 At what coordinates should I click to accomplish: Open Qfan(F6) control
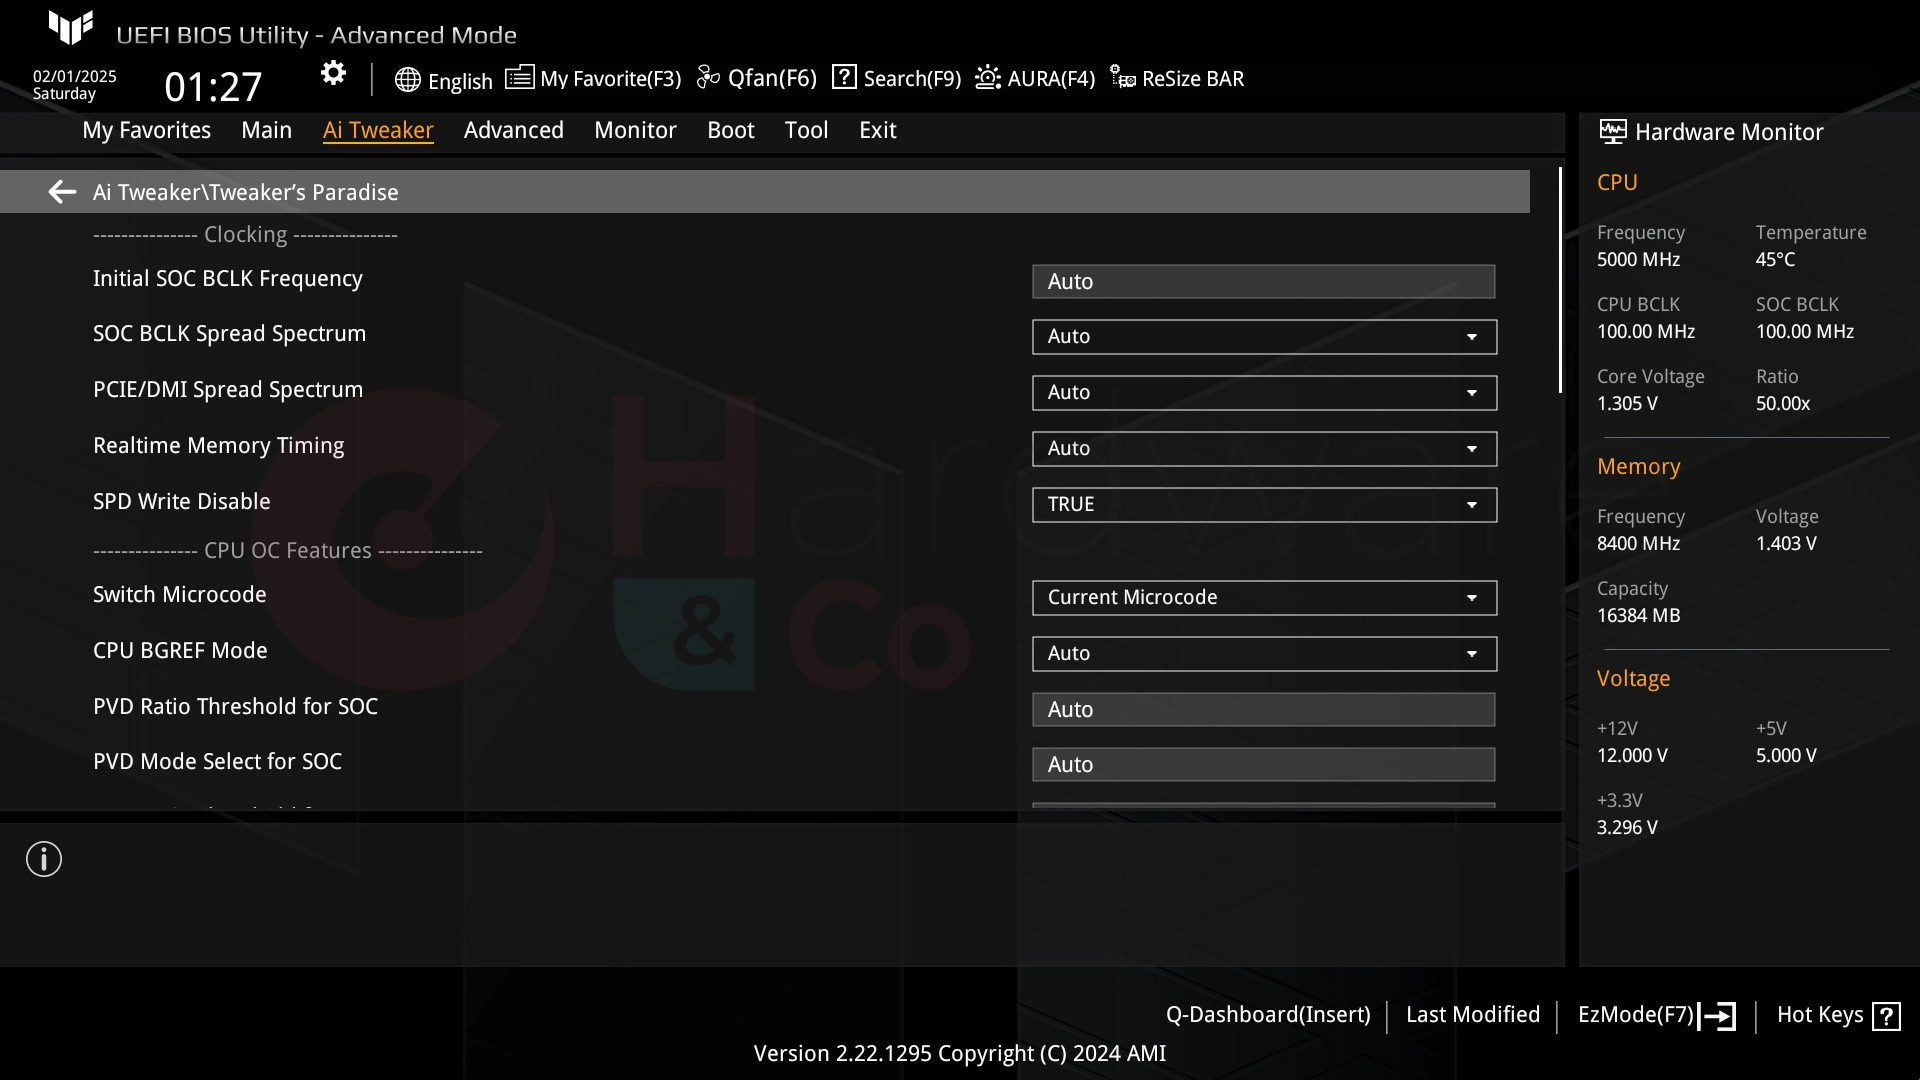pyautogui.click(x=772, y=78)
